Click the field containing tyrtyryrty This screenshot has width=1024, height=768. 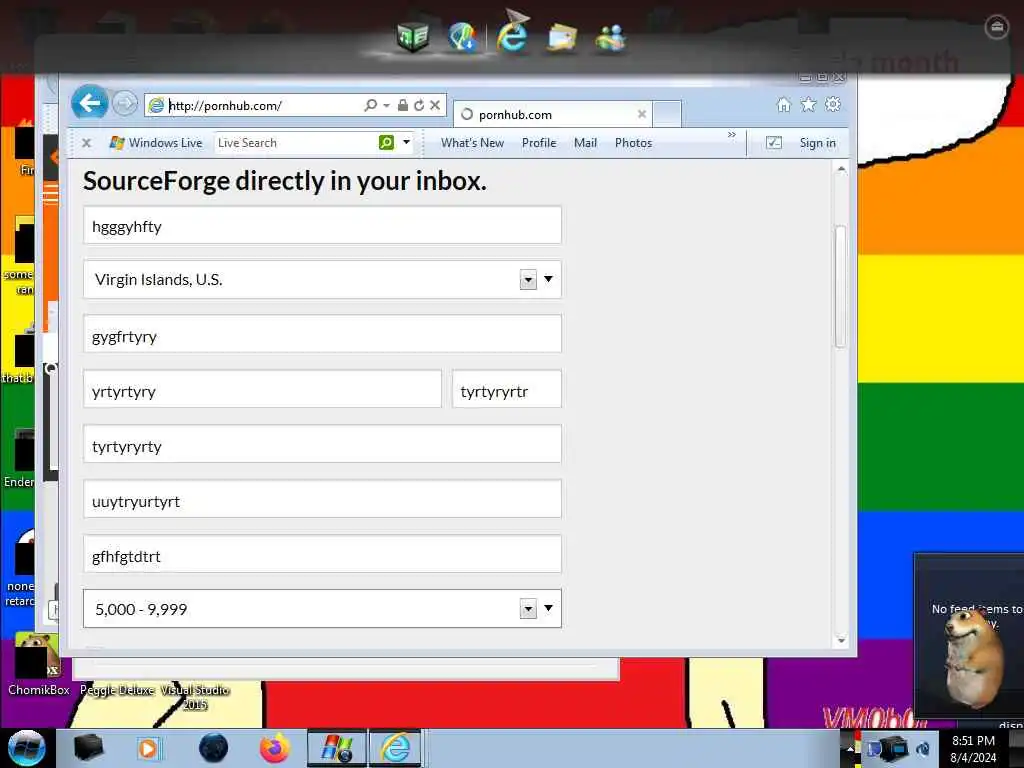coord(323,444)
